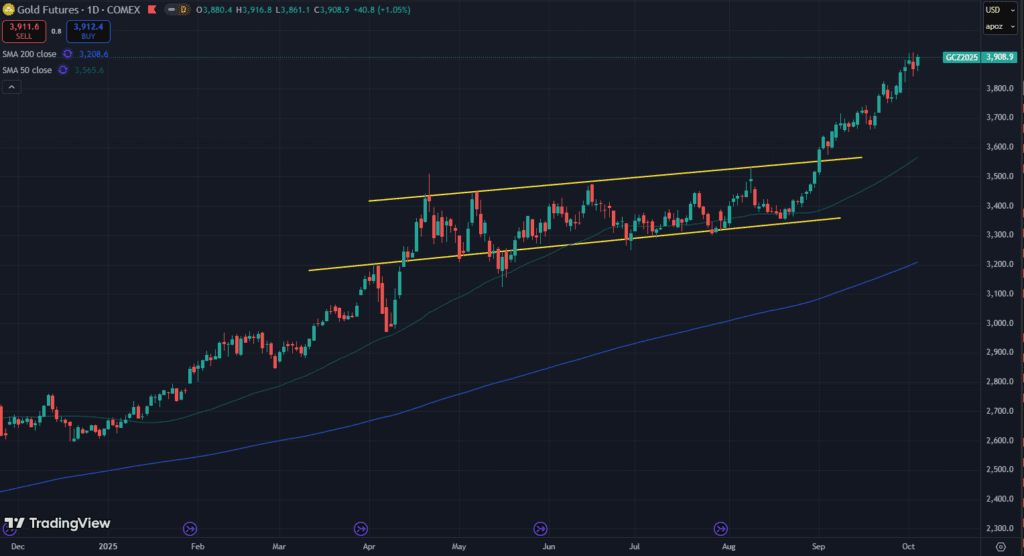
Task: Click the contract roll marker near February
Action: tap(190, 528)
